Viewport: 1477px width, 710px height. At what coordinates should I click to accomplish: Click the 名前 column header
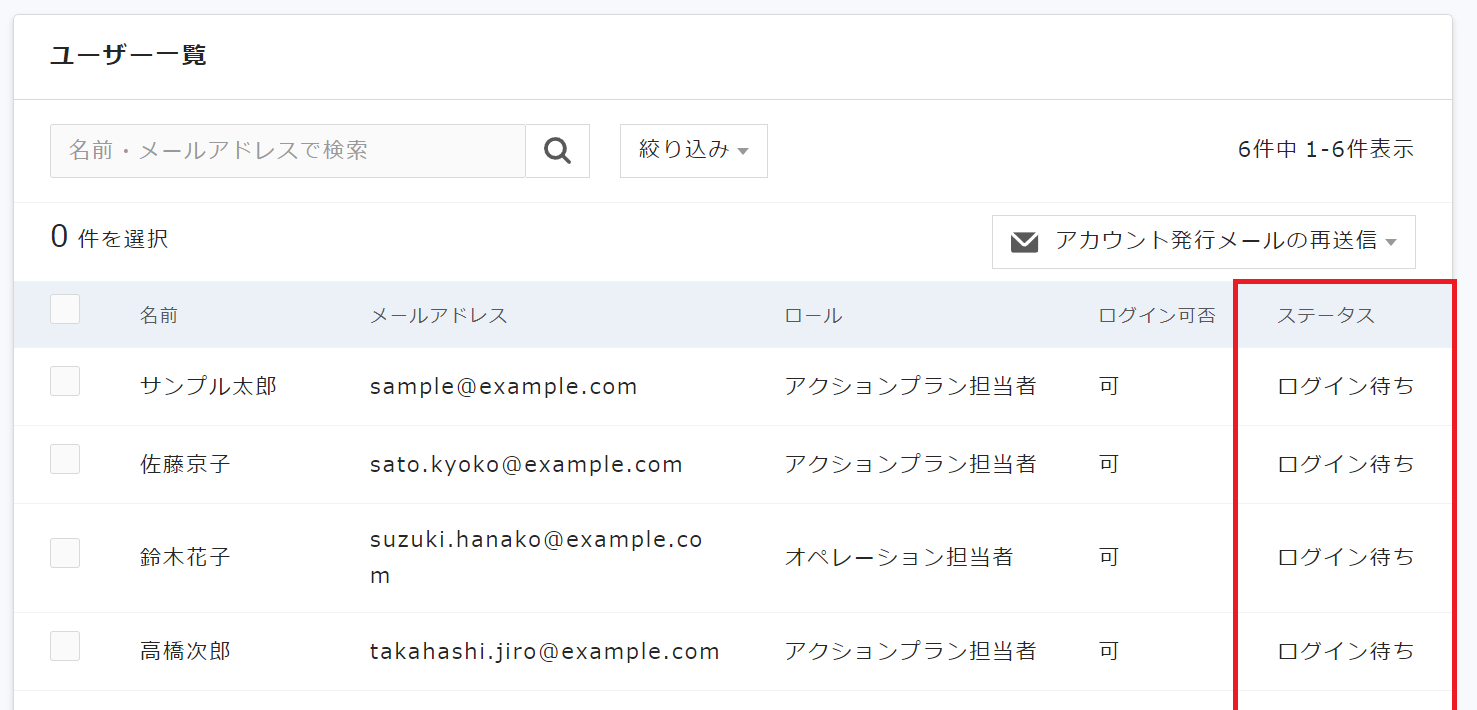159,316
